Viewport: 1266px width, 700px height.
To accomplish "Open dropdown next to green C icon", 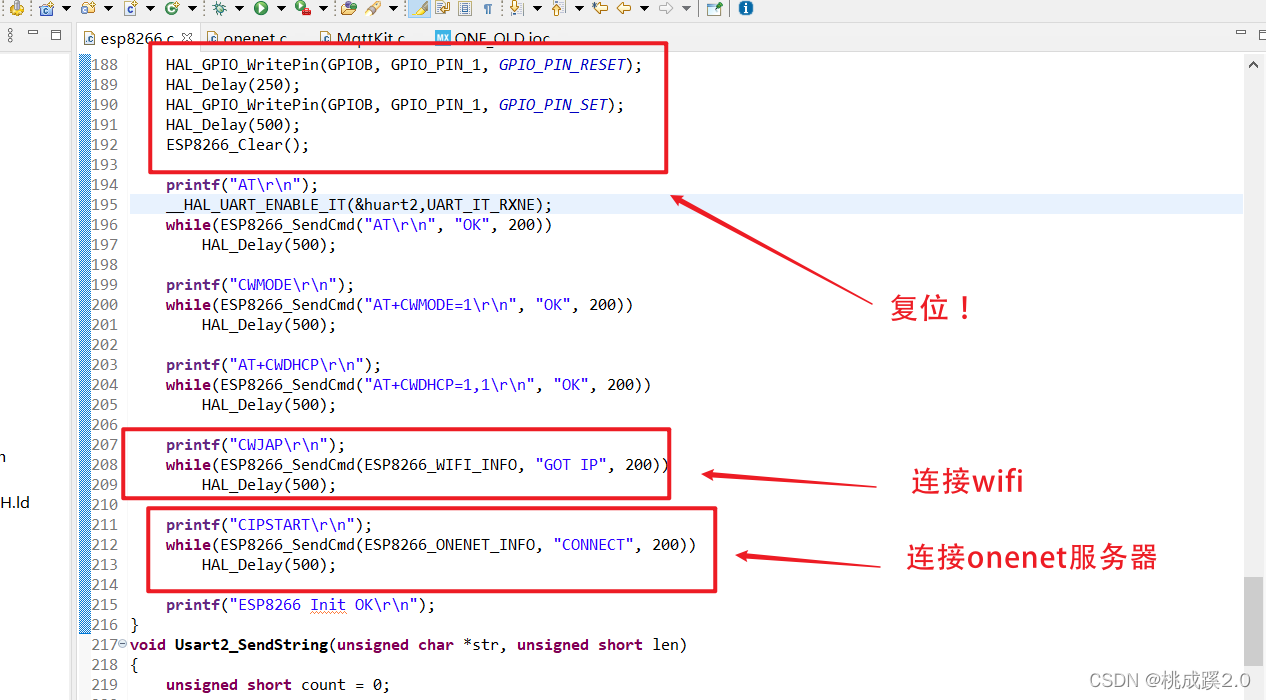I will (x=191, y=8).
